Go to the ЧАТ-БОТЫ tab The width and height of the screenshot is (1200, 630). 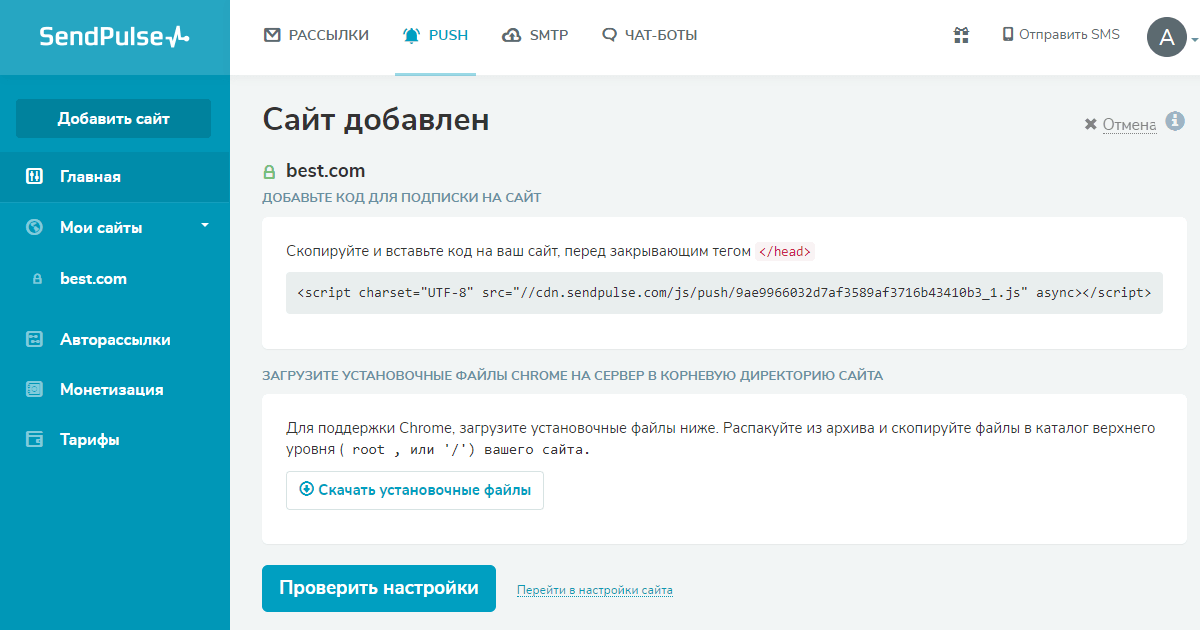(649, 36)
